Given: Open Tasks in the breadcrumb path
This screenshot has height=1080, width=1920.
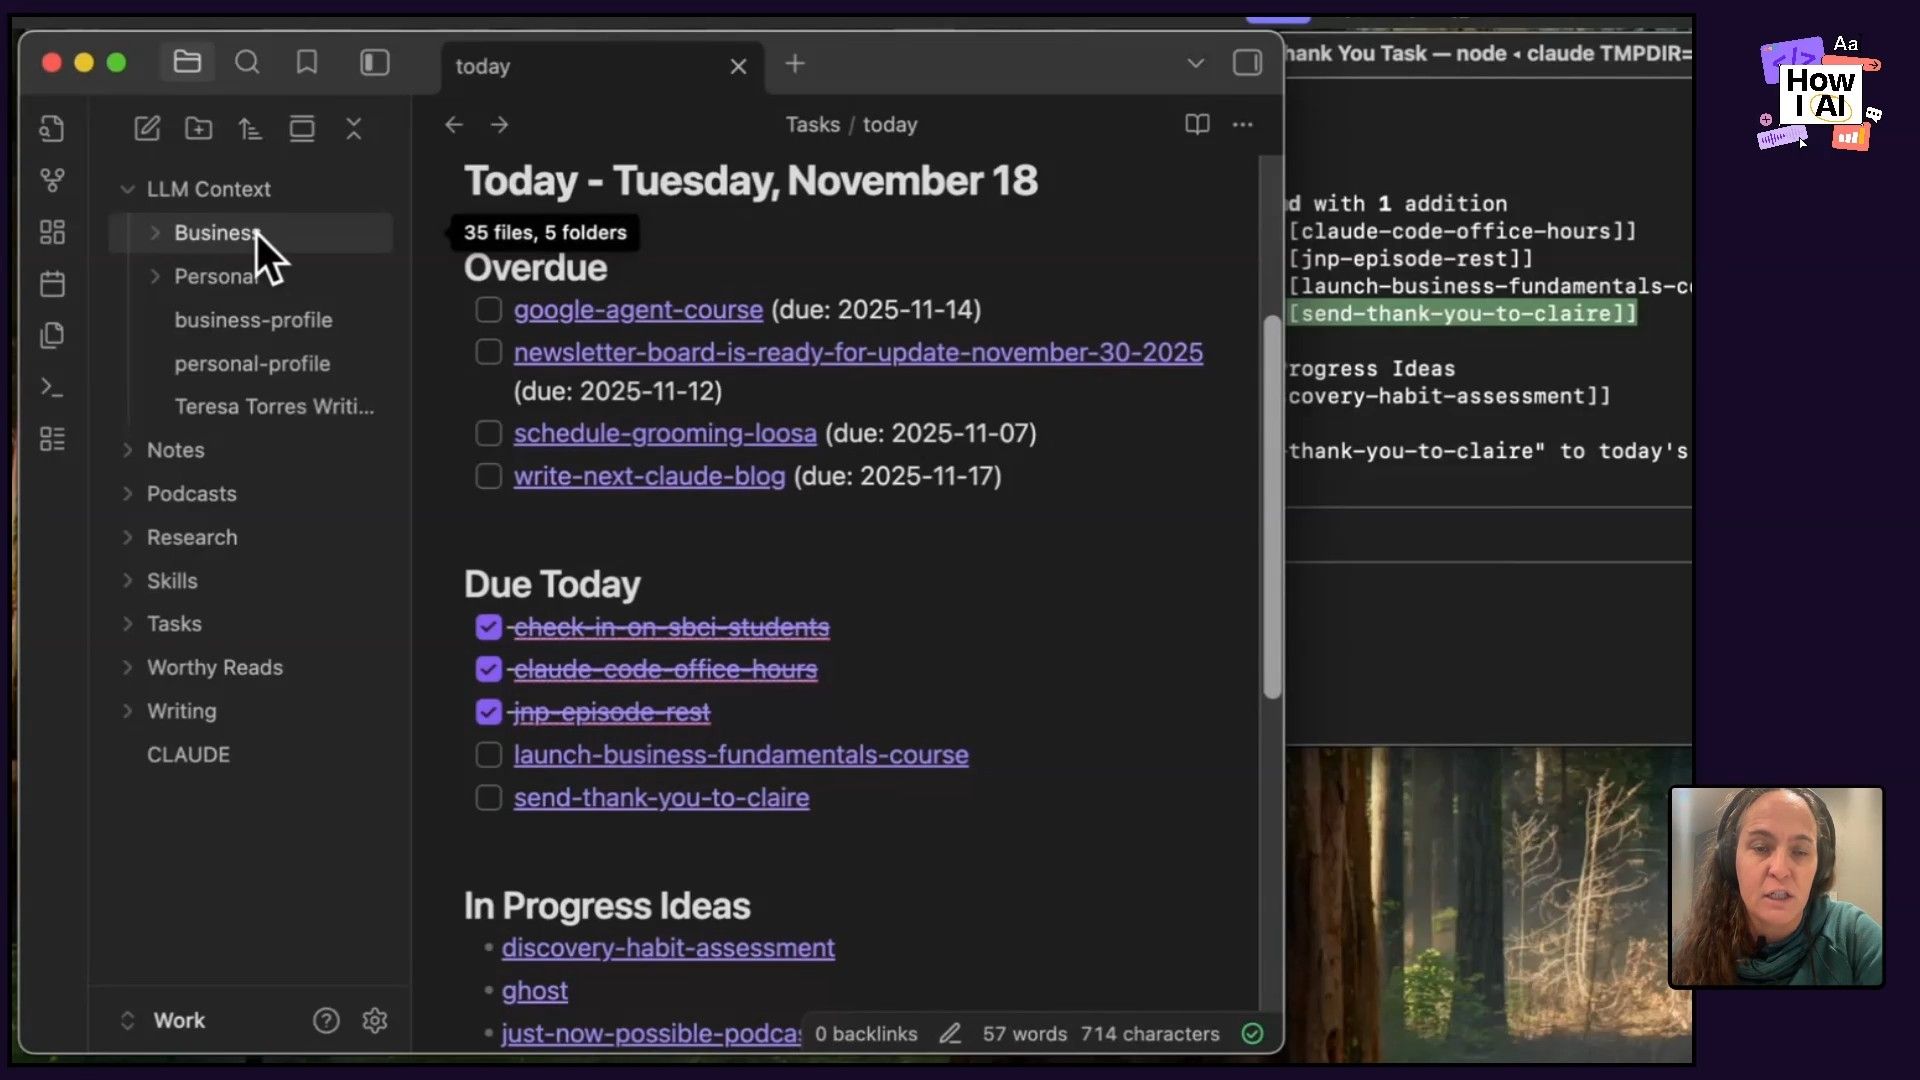Looking at the screenshot, I should point(812,125).
